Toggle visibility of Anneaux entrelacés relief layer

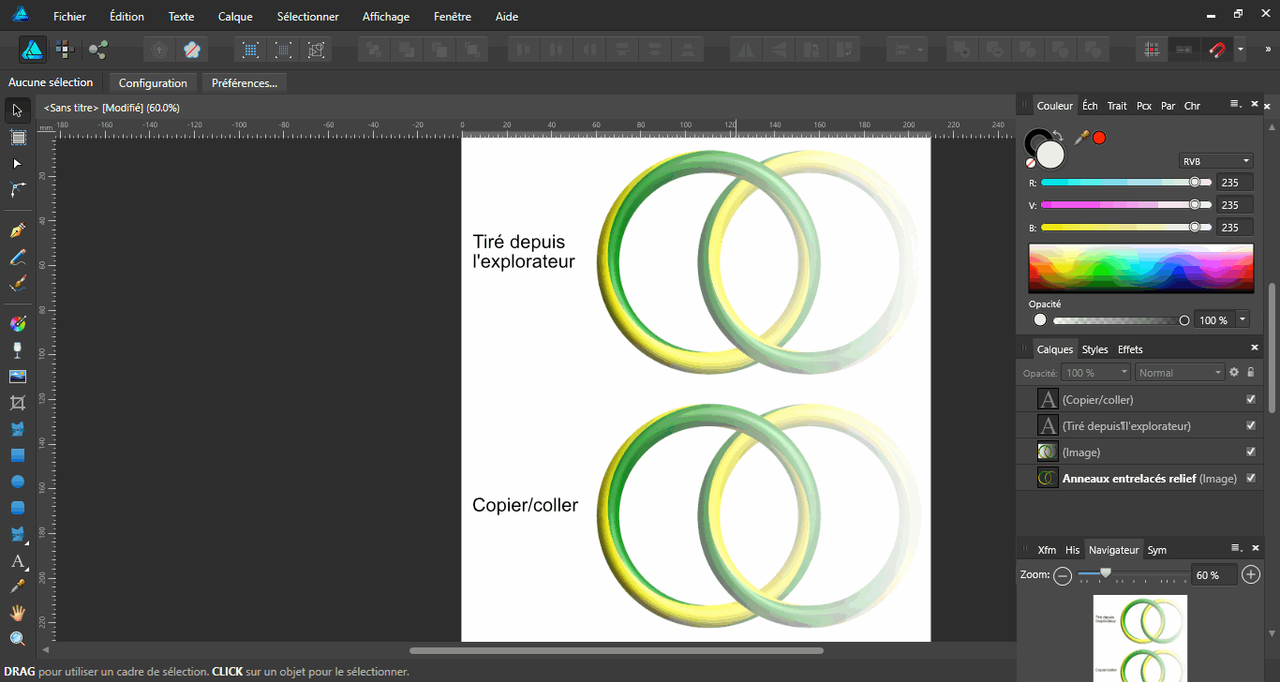point(1250,478)
